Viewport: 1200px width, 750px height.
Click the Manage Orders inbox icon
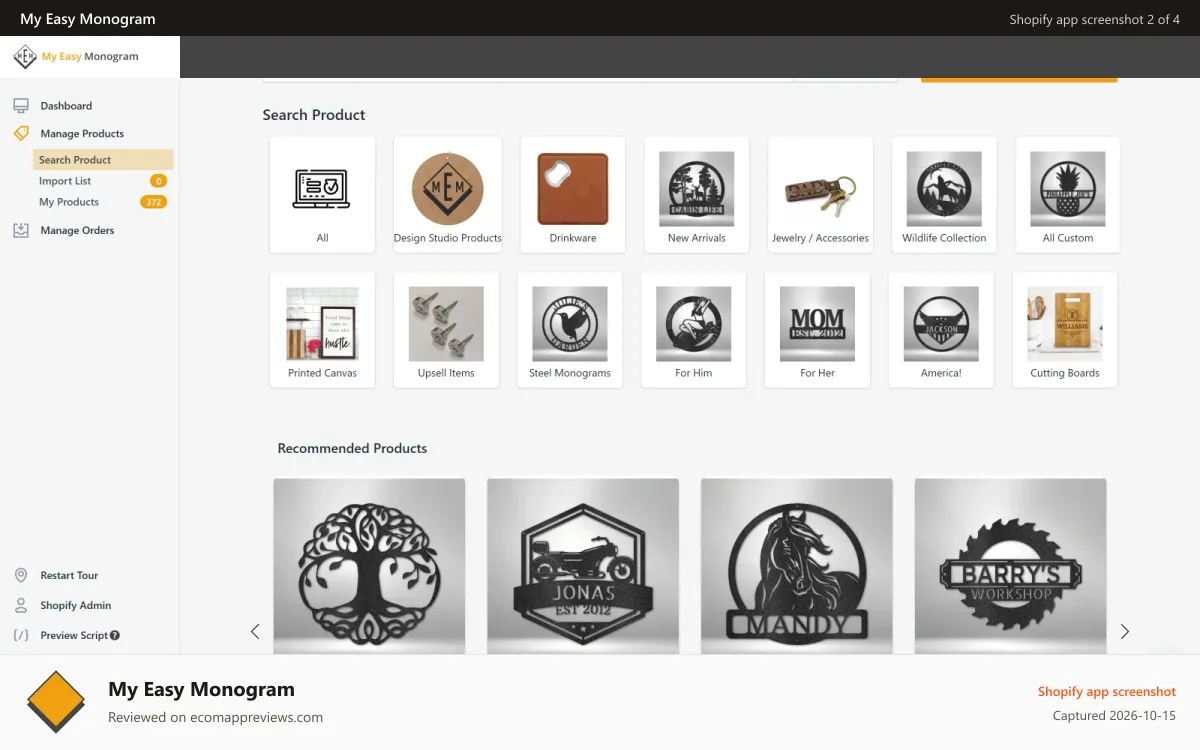point(21,230)
